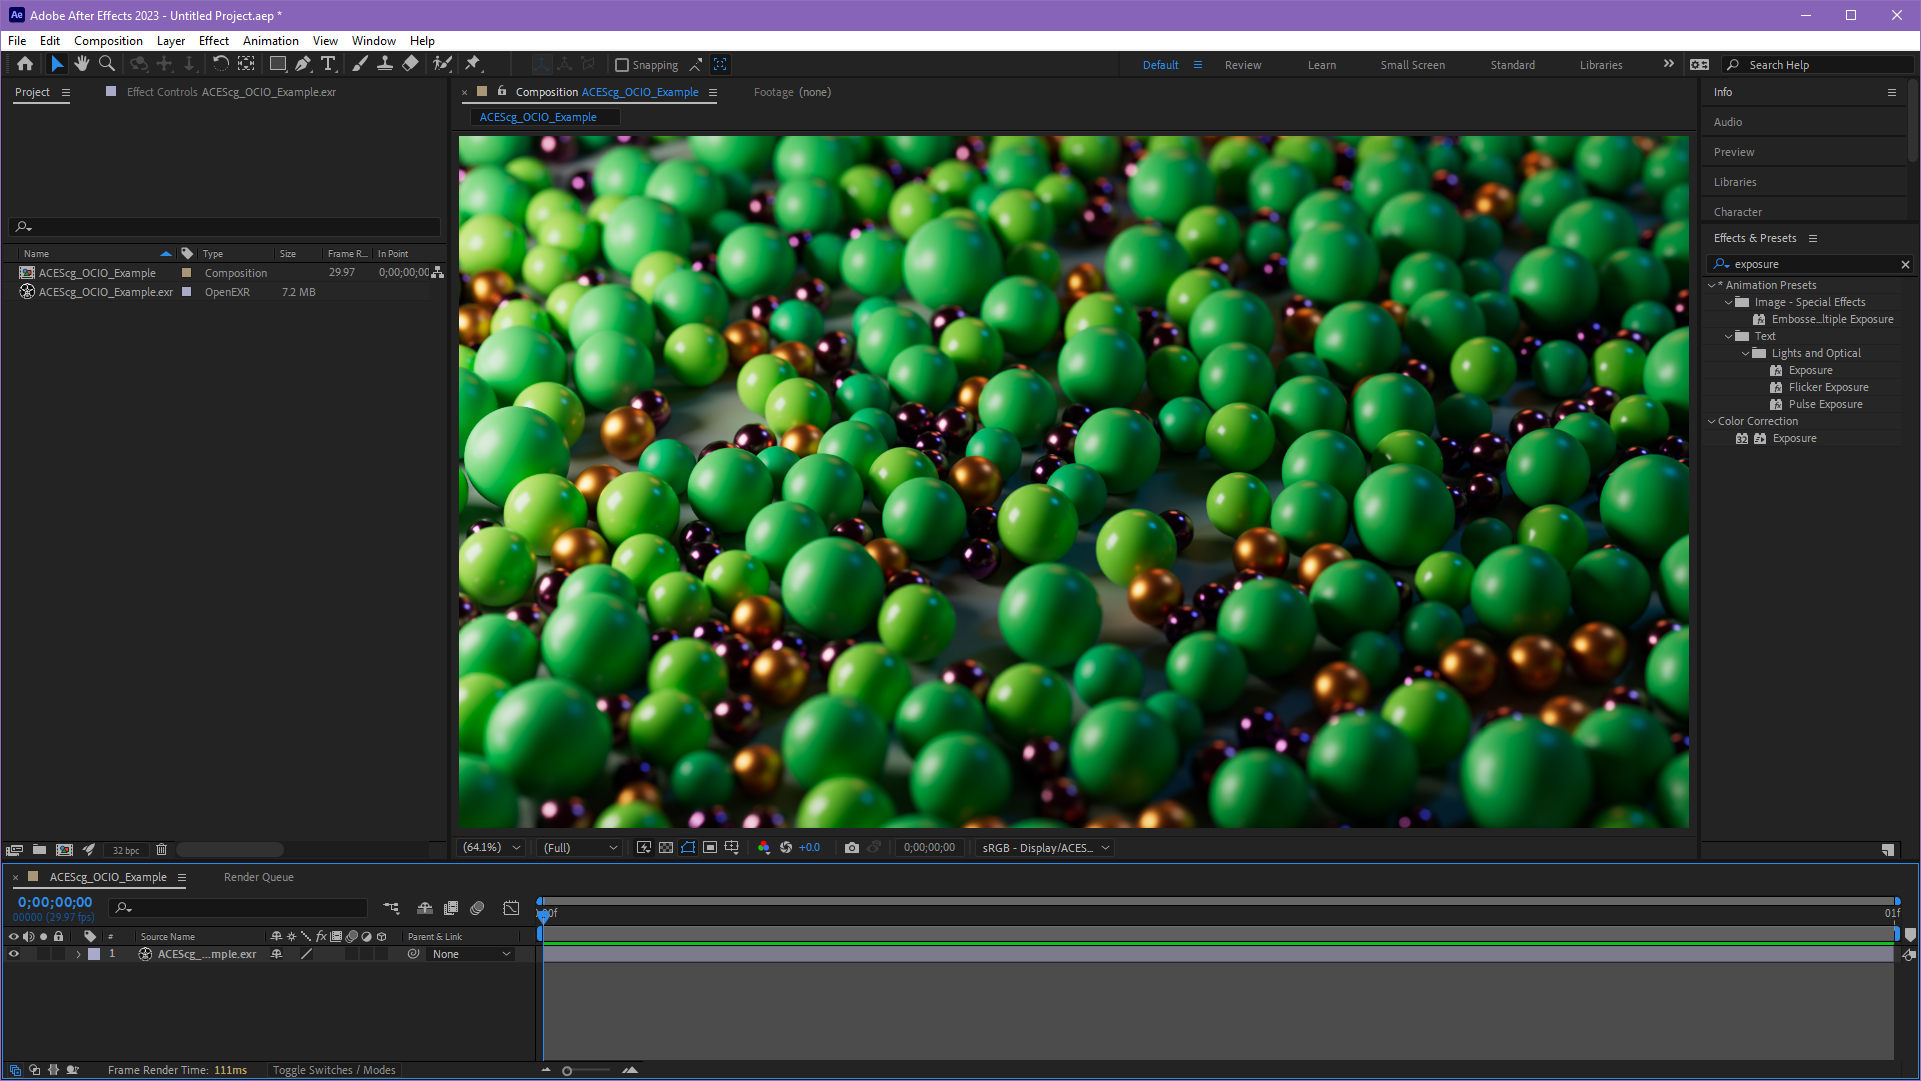Open the viewer magnification dropdown (64.1%)
The image size is (1921, 1081).
pos(491,848)
